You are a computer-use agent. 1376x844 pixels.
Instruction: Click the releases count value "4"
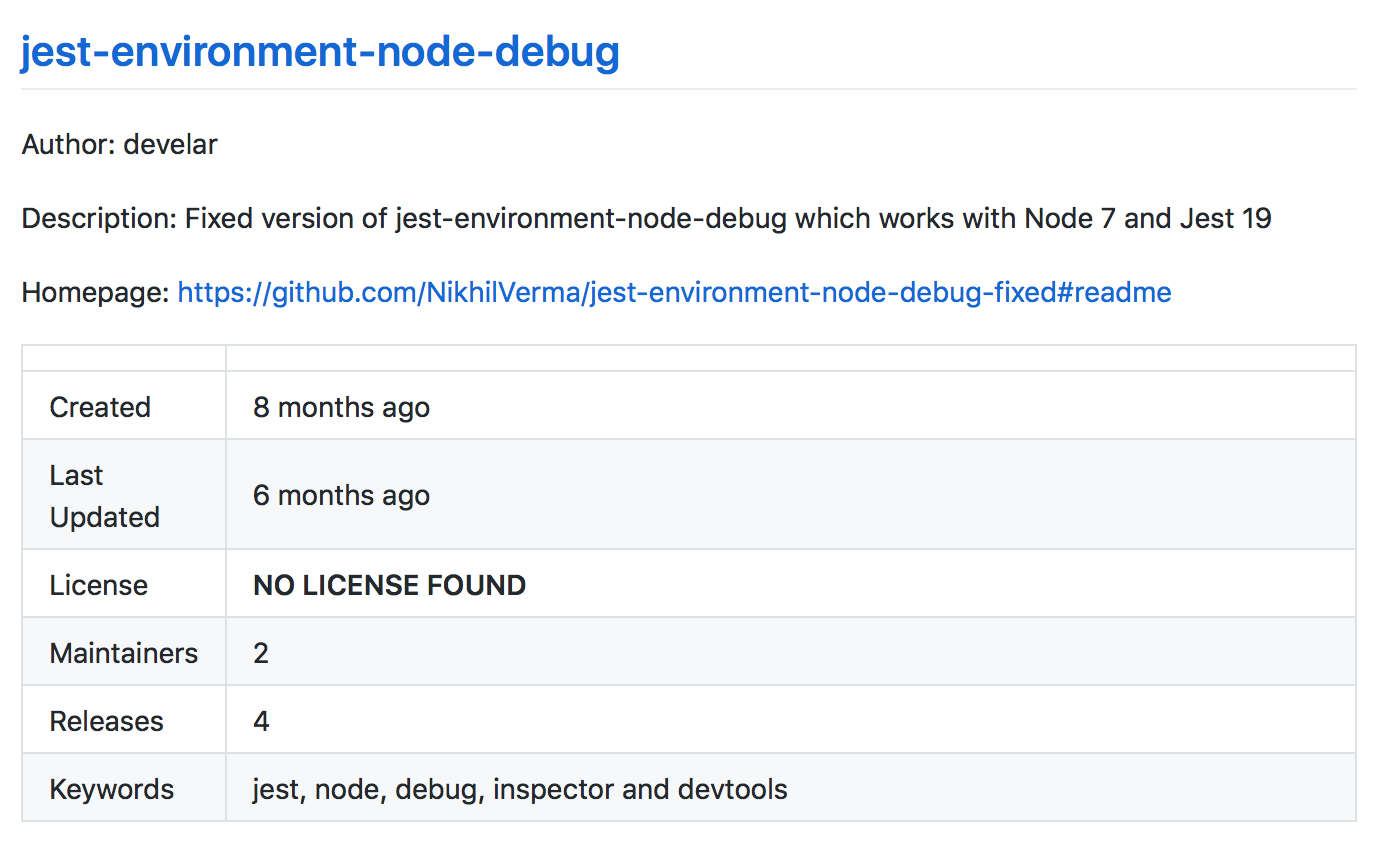(261, 721)
